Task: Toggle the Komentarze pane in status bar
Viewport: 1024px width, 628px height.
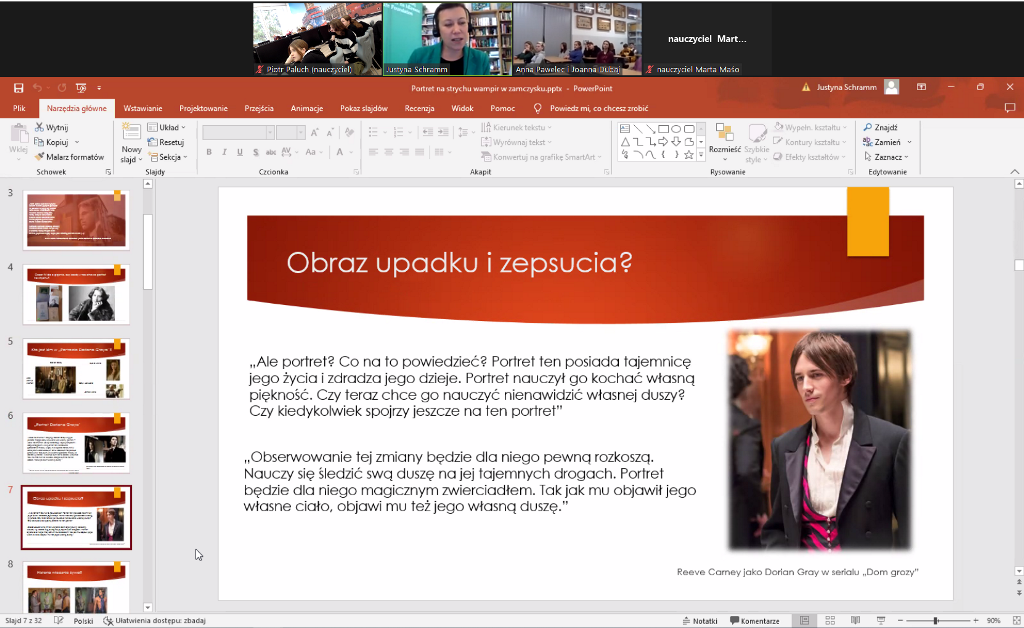Action: coord(754,621)
